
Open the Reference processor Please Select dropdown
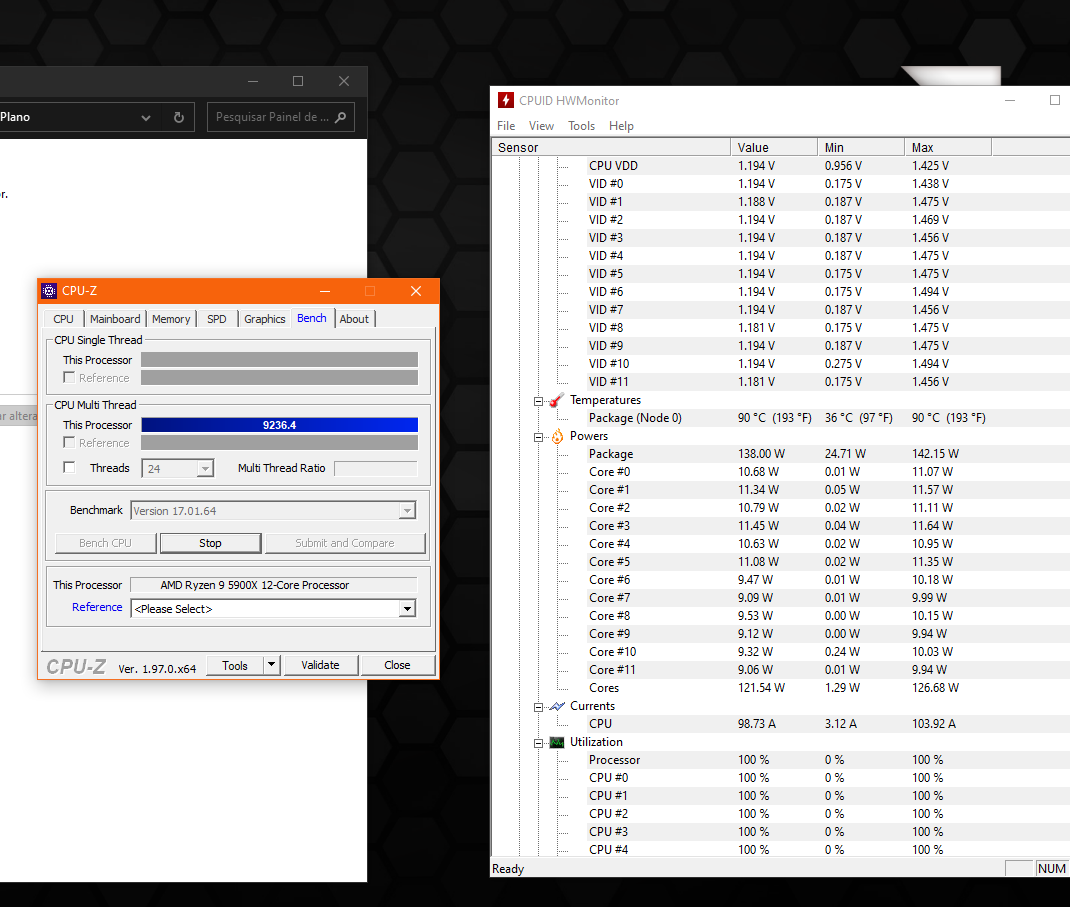click(407, 609)
